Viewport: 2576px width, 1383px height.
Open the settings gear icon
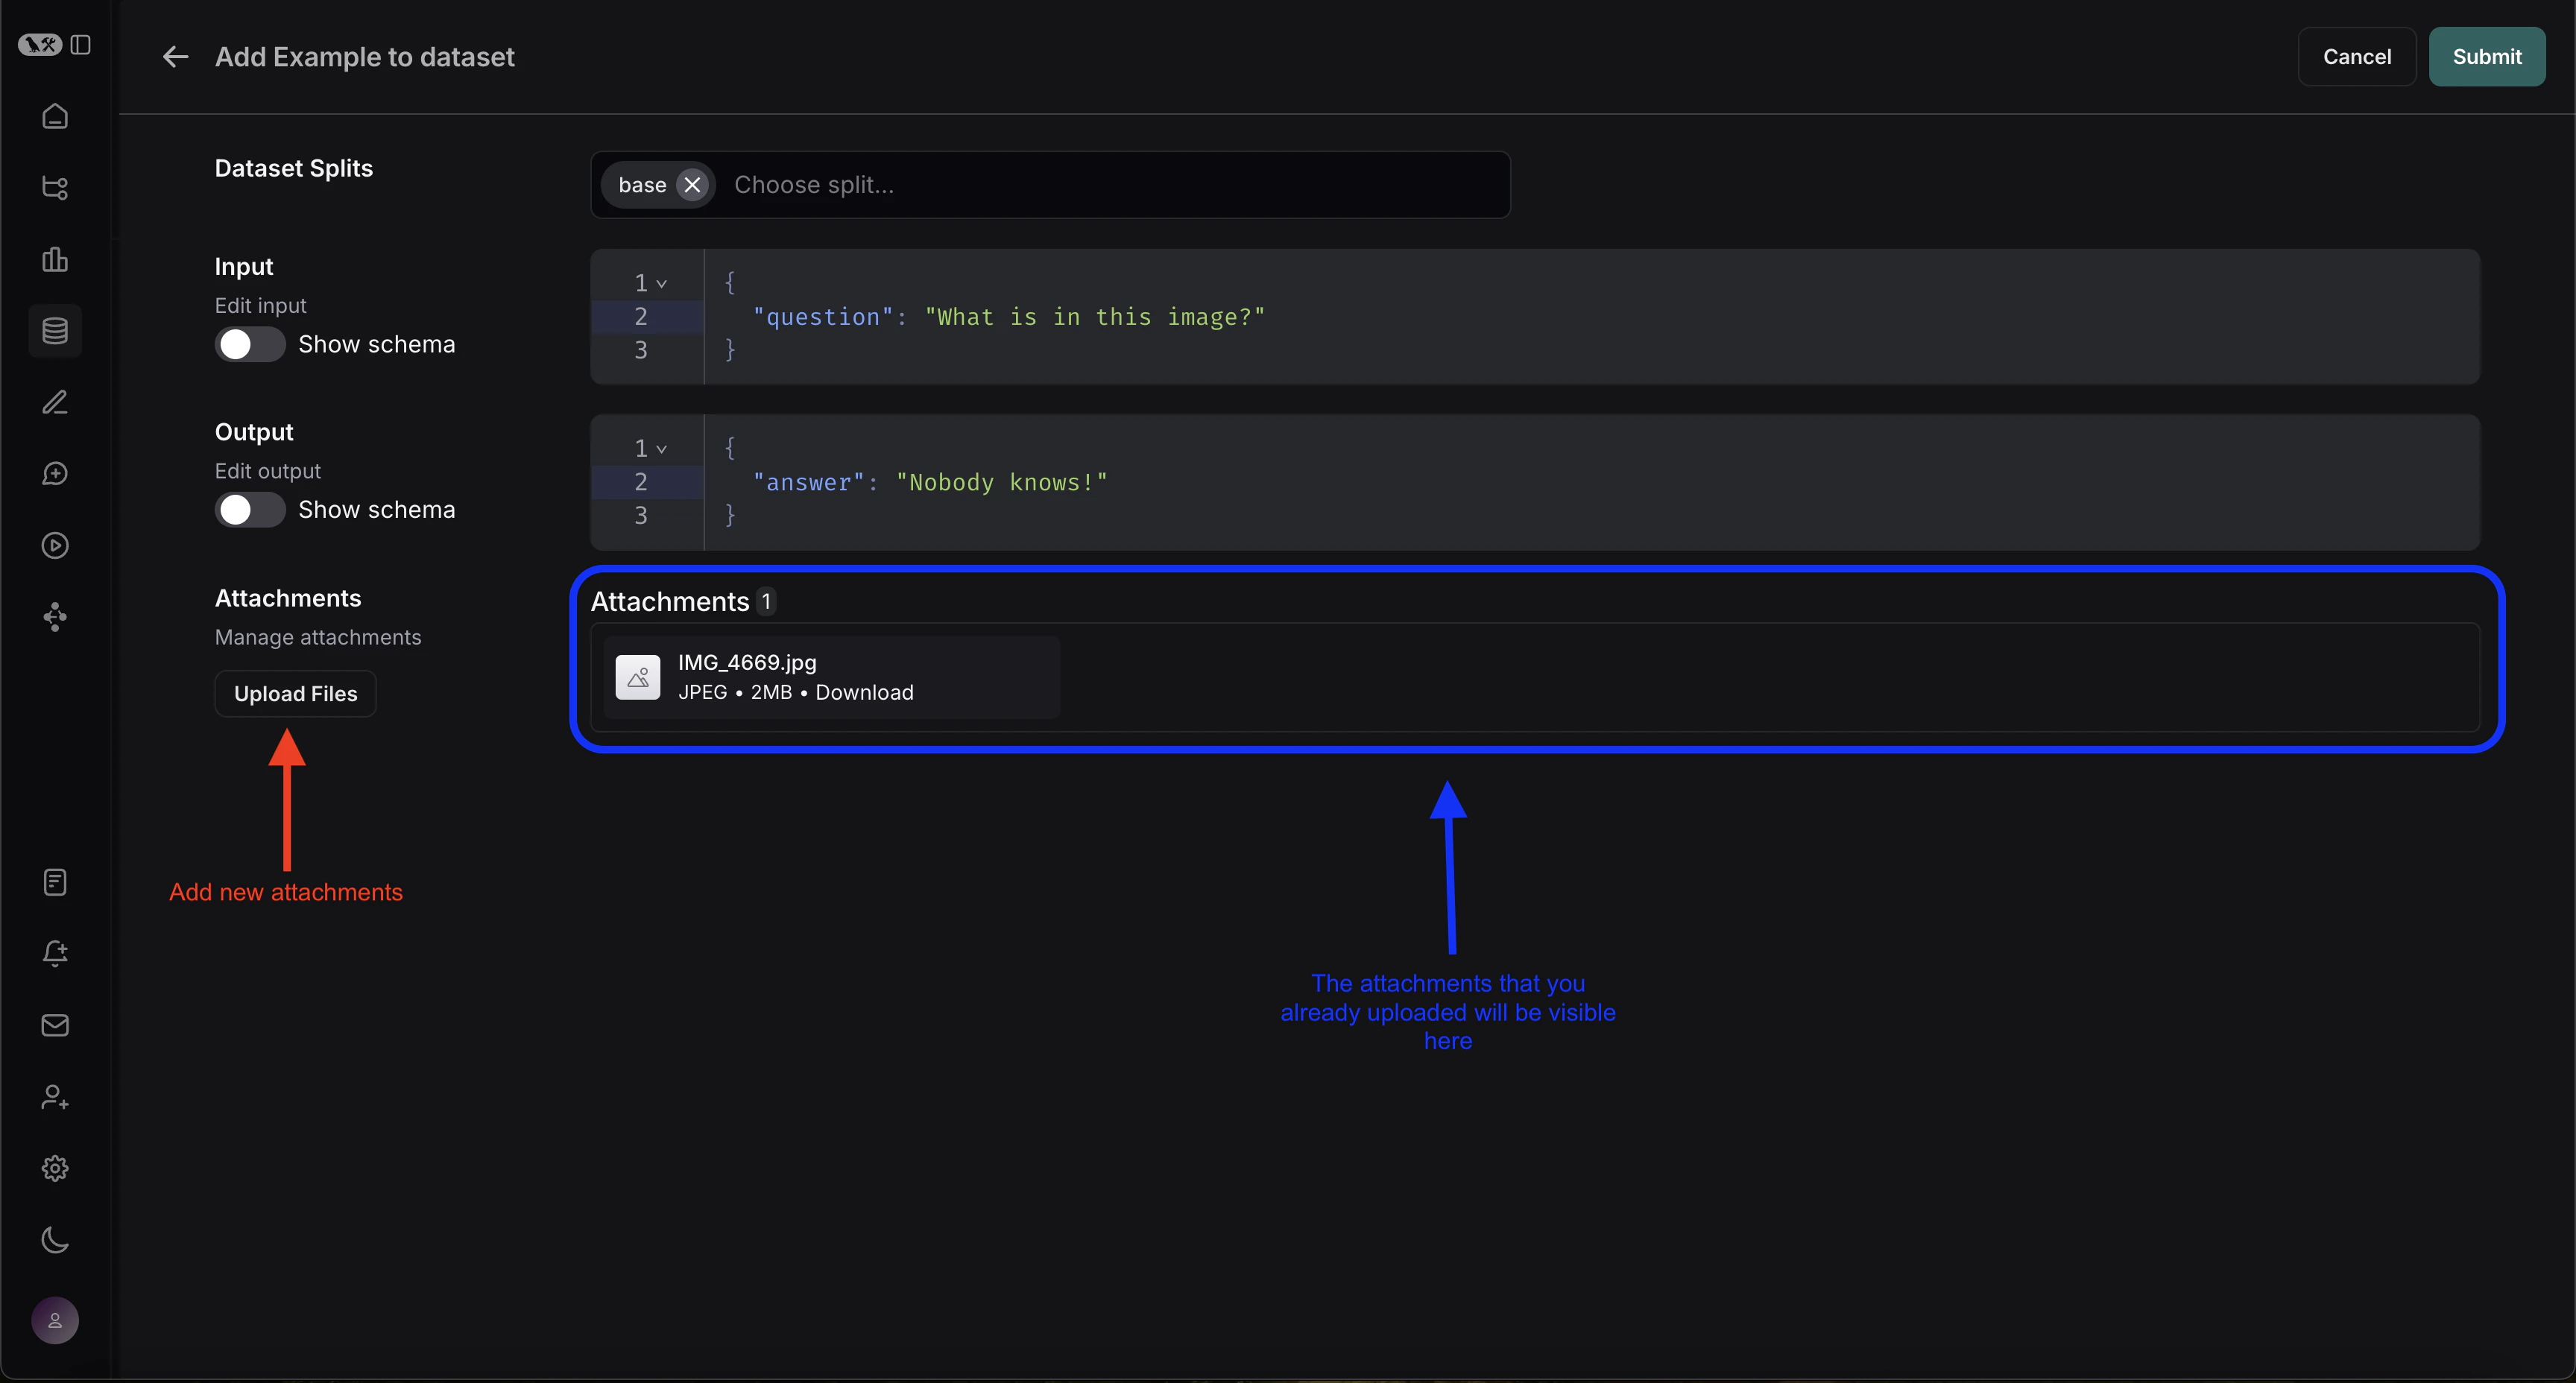[55, 1168]
